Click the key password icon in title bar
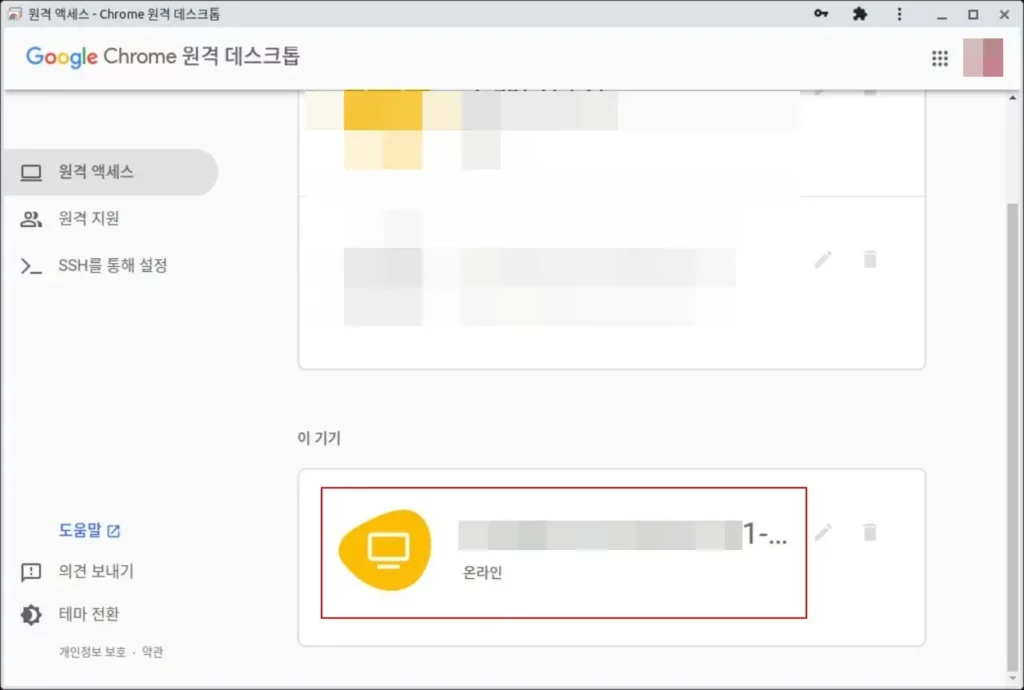This screenshot has width=1024, height=690. [821, 14]
